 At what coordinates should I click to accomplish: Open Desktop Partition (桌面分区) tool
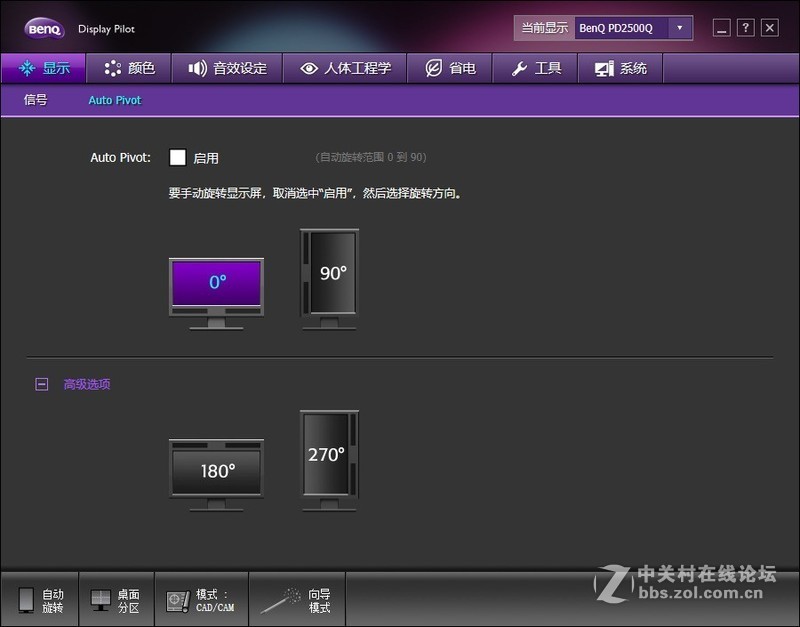pos(116,599)
